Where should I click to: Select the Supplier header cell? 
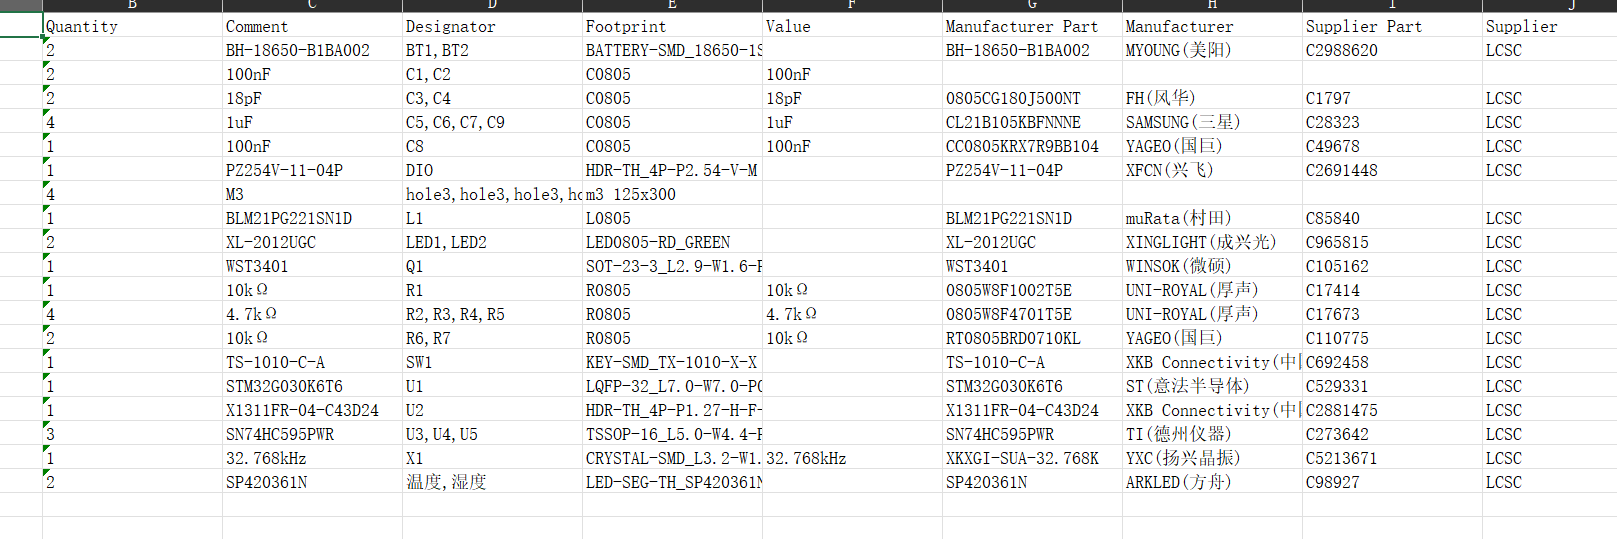point(1549,26)
